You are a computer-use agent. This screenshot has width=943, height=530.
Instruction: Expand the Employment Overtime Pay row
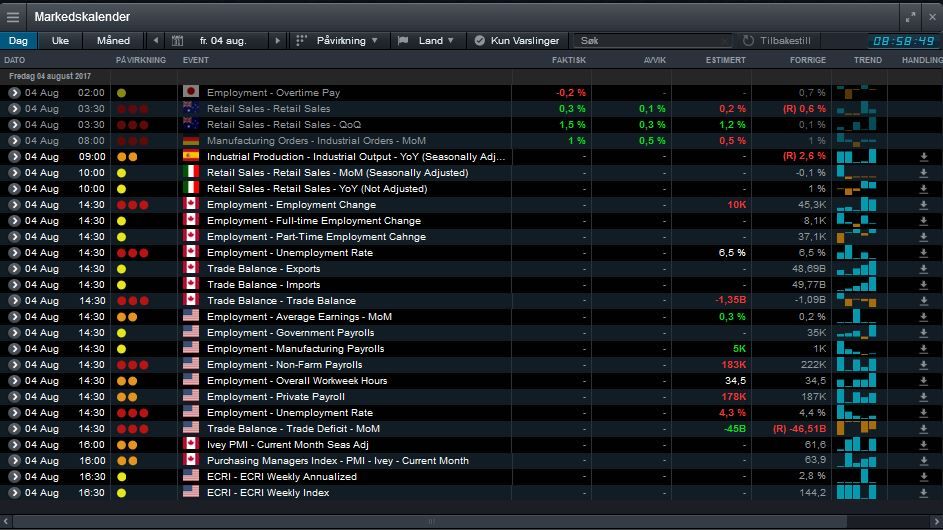(14, 93)
